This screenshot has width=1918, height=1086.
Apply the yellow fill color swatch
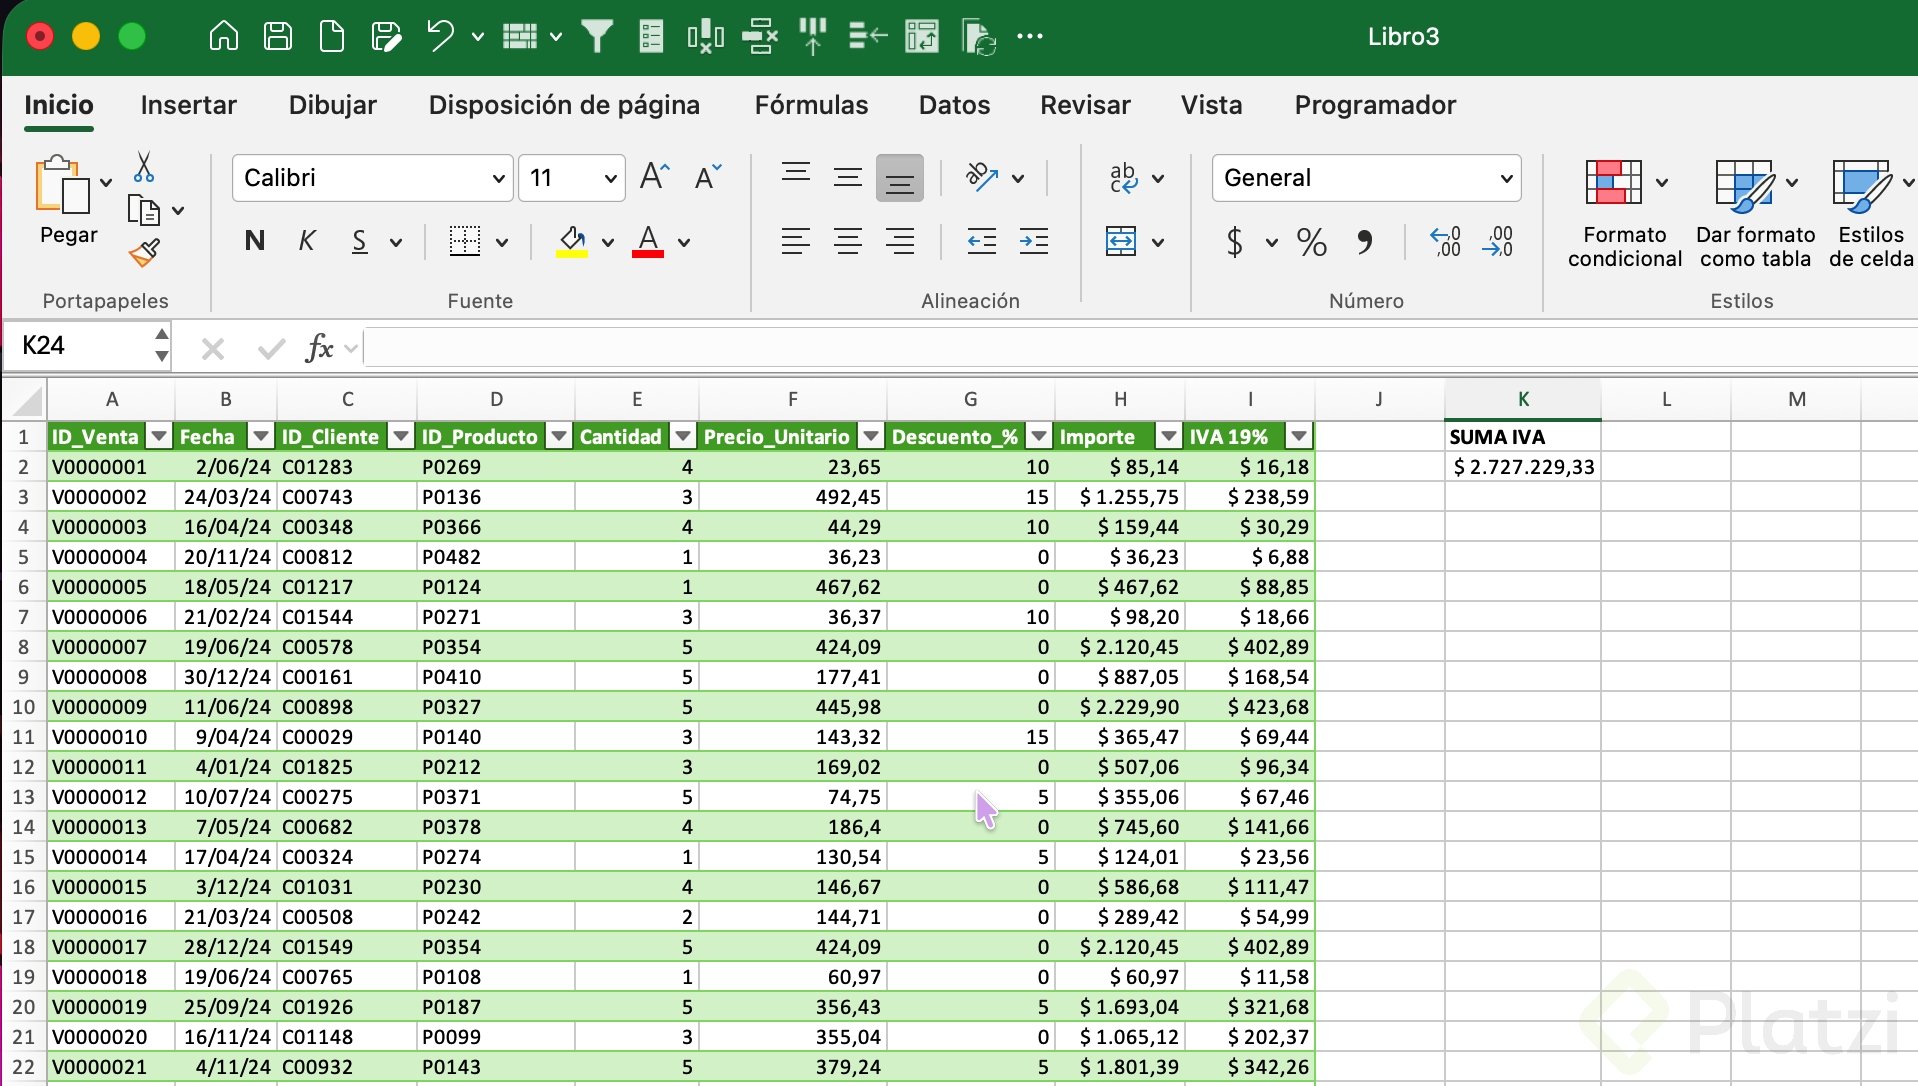[x=571, y=242]
